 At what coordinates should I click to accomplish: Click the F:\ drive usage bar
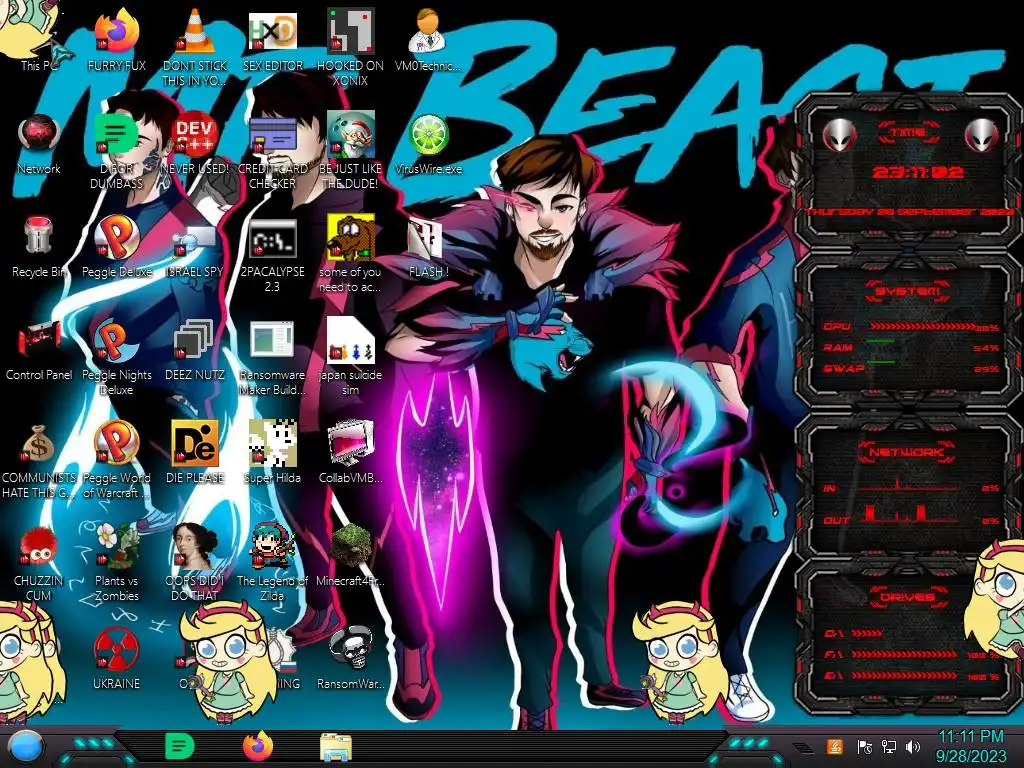904,654
